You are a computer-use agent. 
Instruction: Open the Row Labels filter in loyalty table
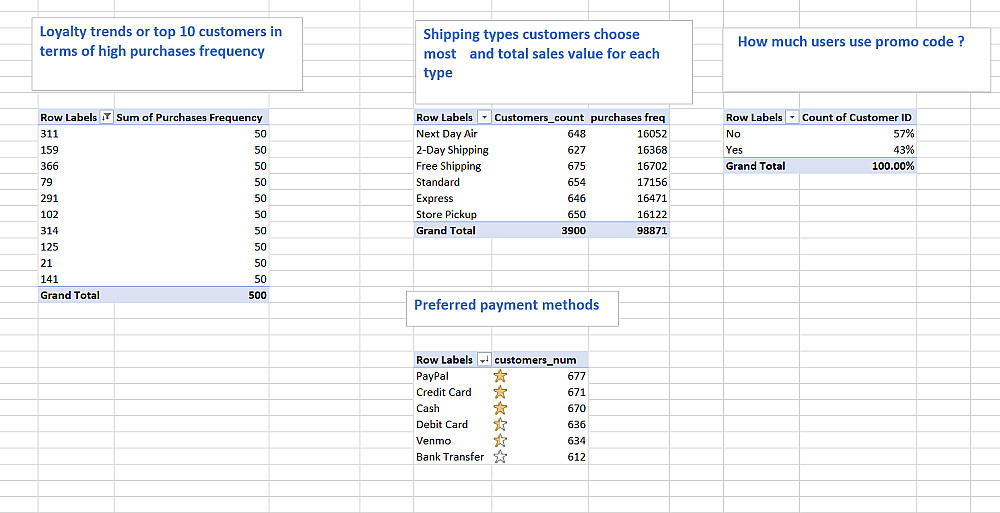[107, 118]
